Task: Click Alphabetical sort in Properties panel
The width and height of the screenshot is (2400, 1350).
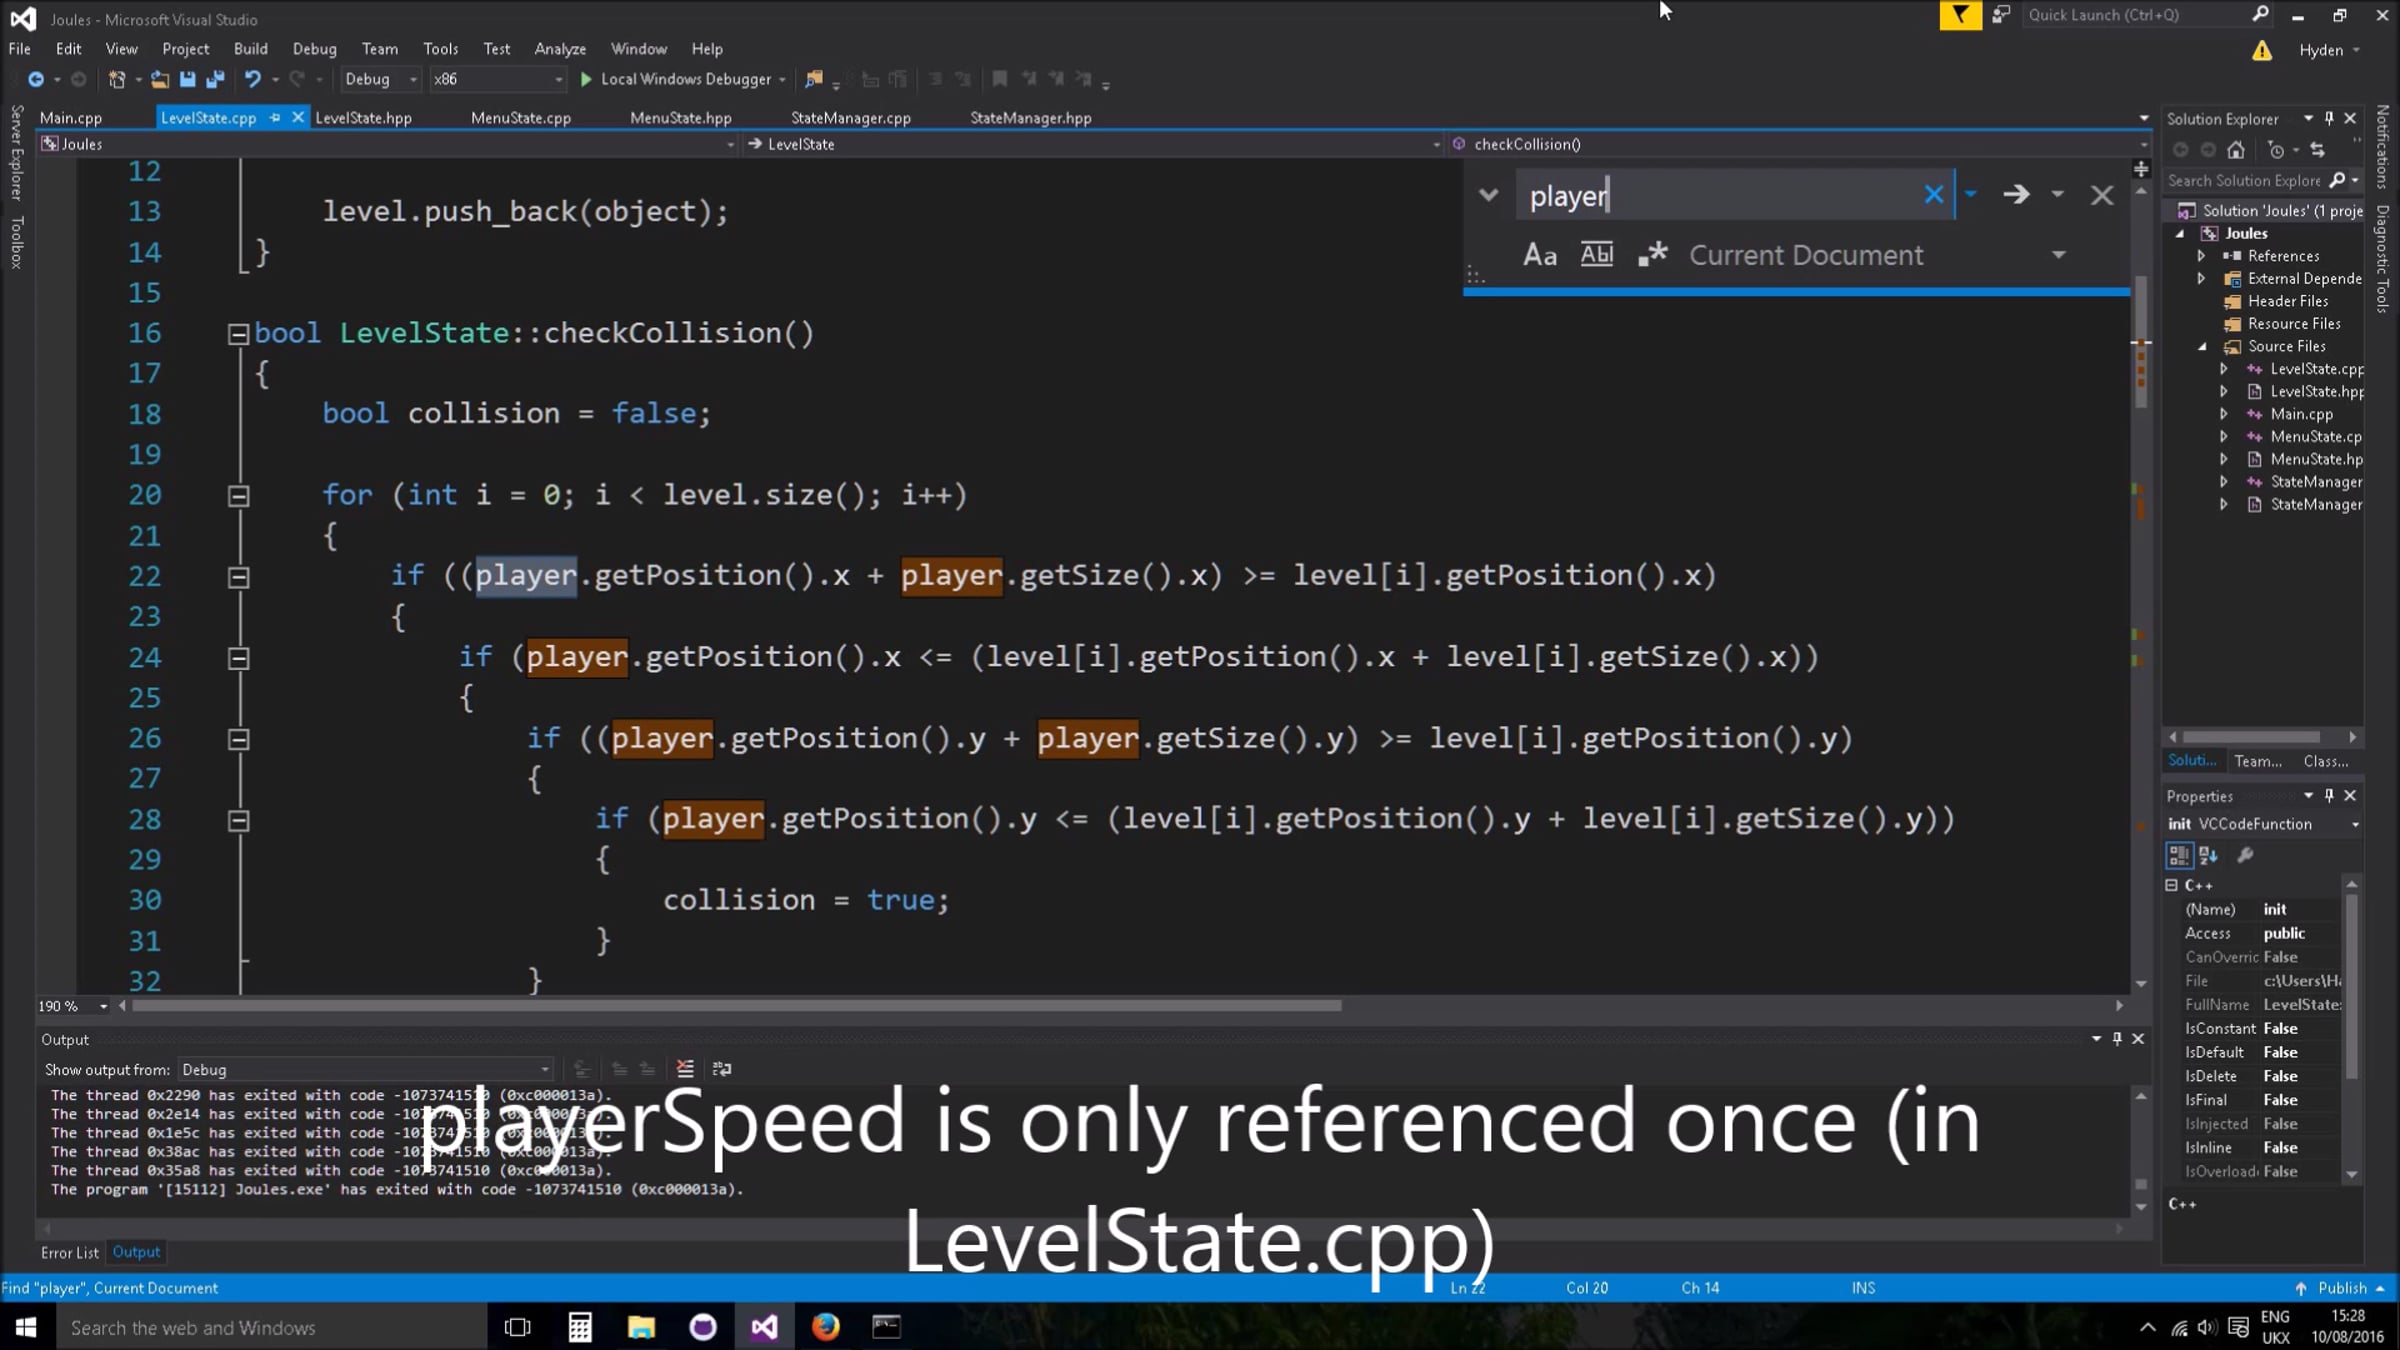Action: click(x=2208, y=855)
